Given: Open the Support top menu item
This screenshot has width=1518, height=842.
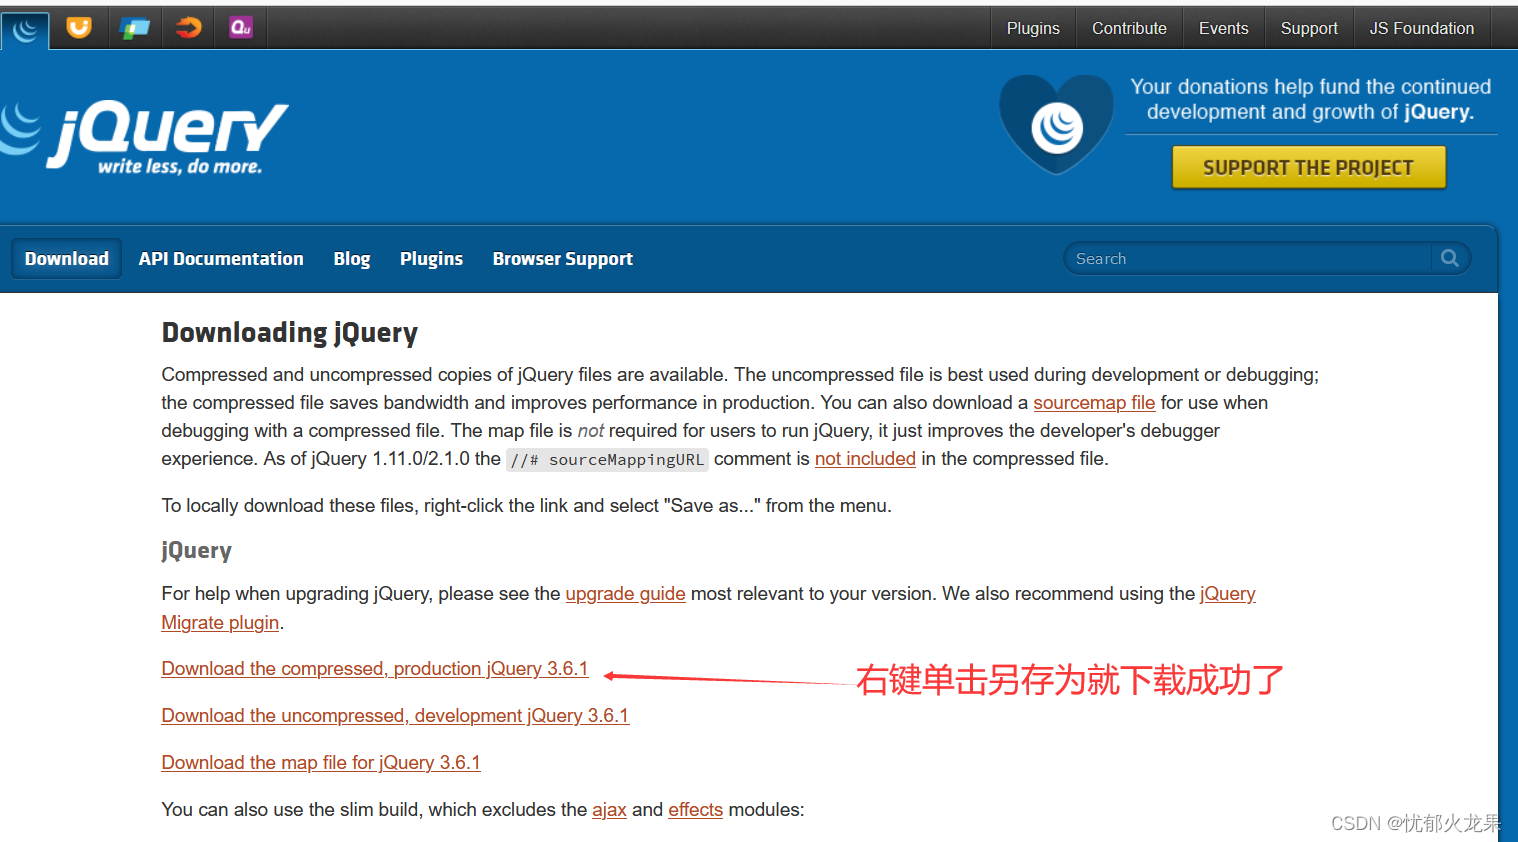Looking at the screenshot, I should pyautogui.click(x=1309, y=28).
